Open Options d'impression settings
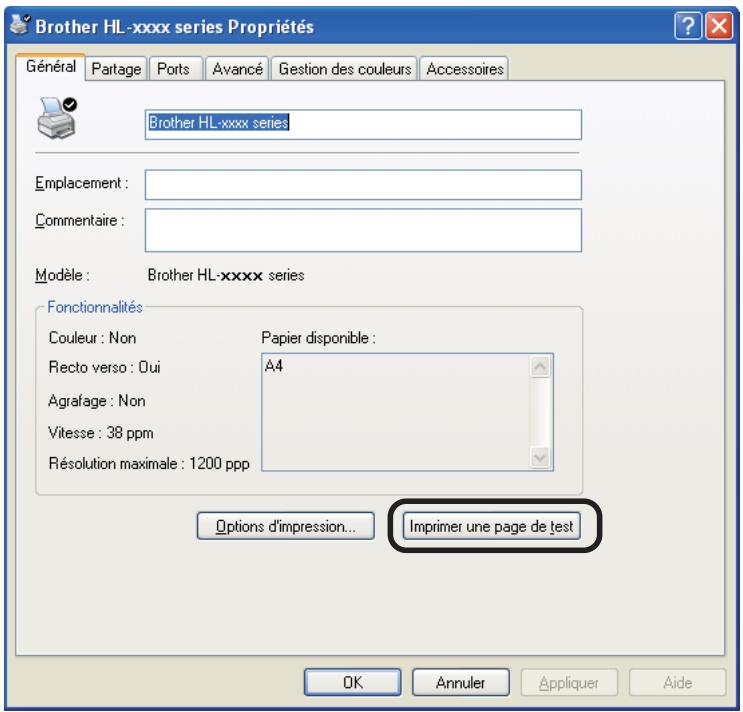This screenshot has height=712, width=743. [x=286, y=526]
